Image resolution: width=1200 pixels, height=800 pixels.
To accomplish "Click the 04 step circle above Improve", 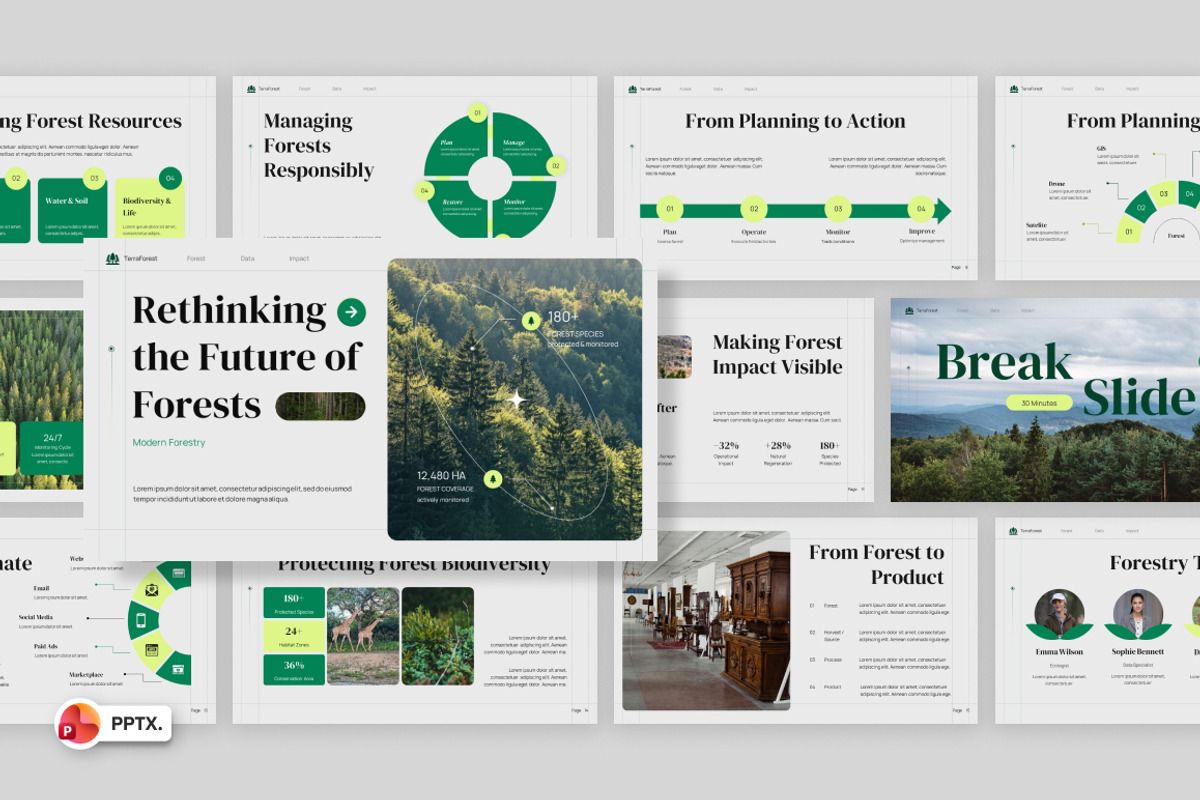I will 921,209.
